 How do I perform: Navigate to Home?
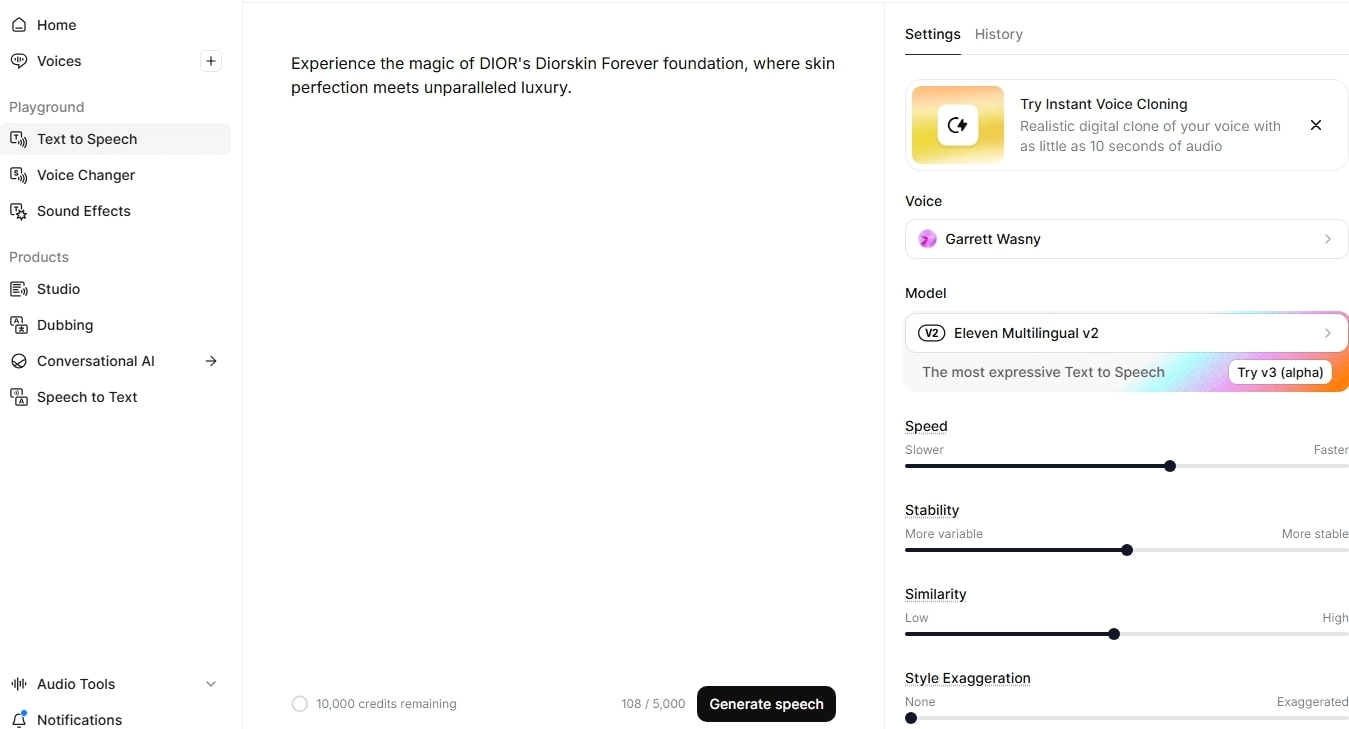coord(56,25)
